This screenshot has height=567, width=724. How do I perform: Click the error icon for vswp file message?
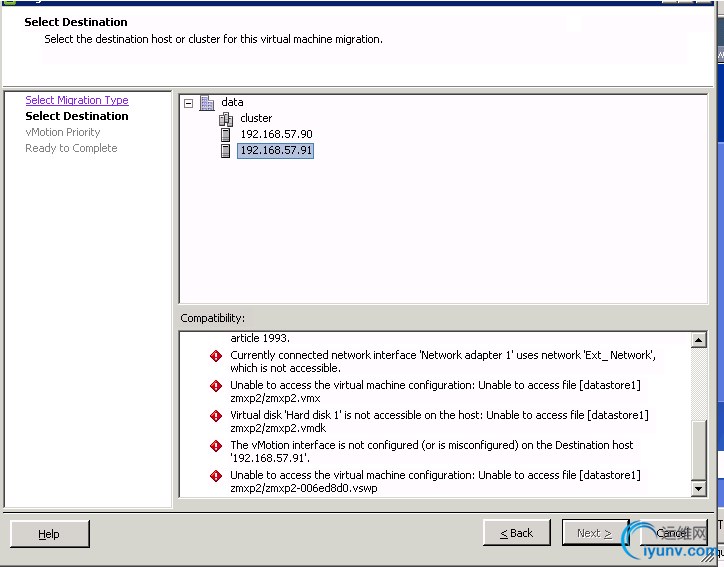click(216, 476)
